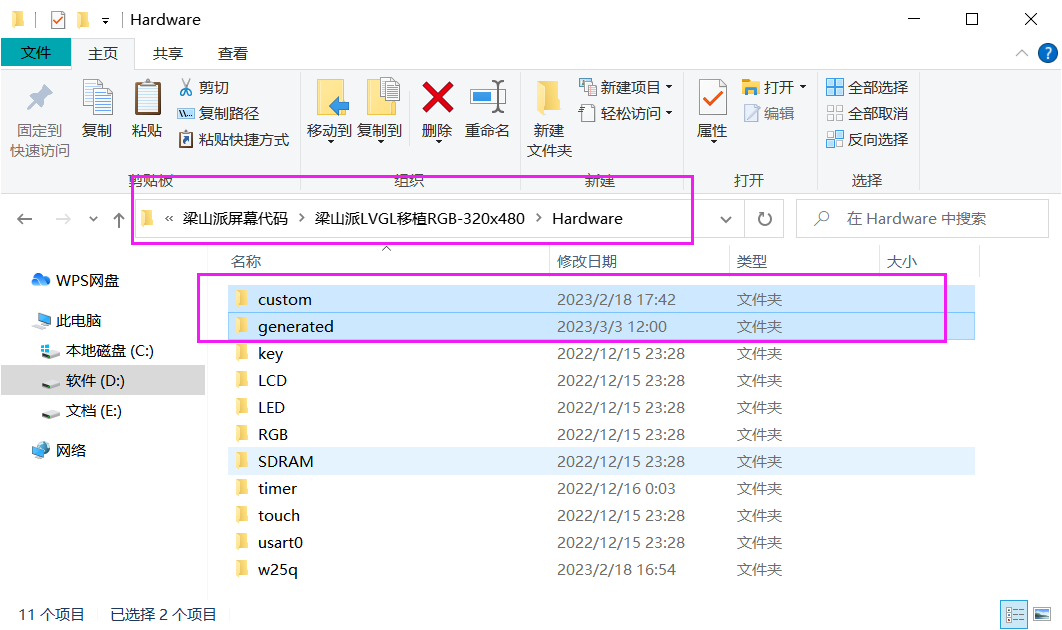Viewport: 1062px width, 630px height.
Task: Click the 粘贴 clipboard icon
Action: [x=147, y=98]
